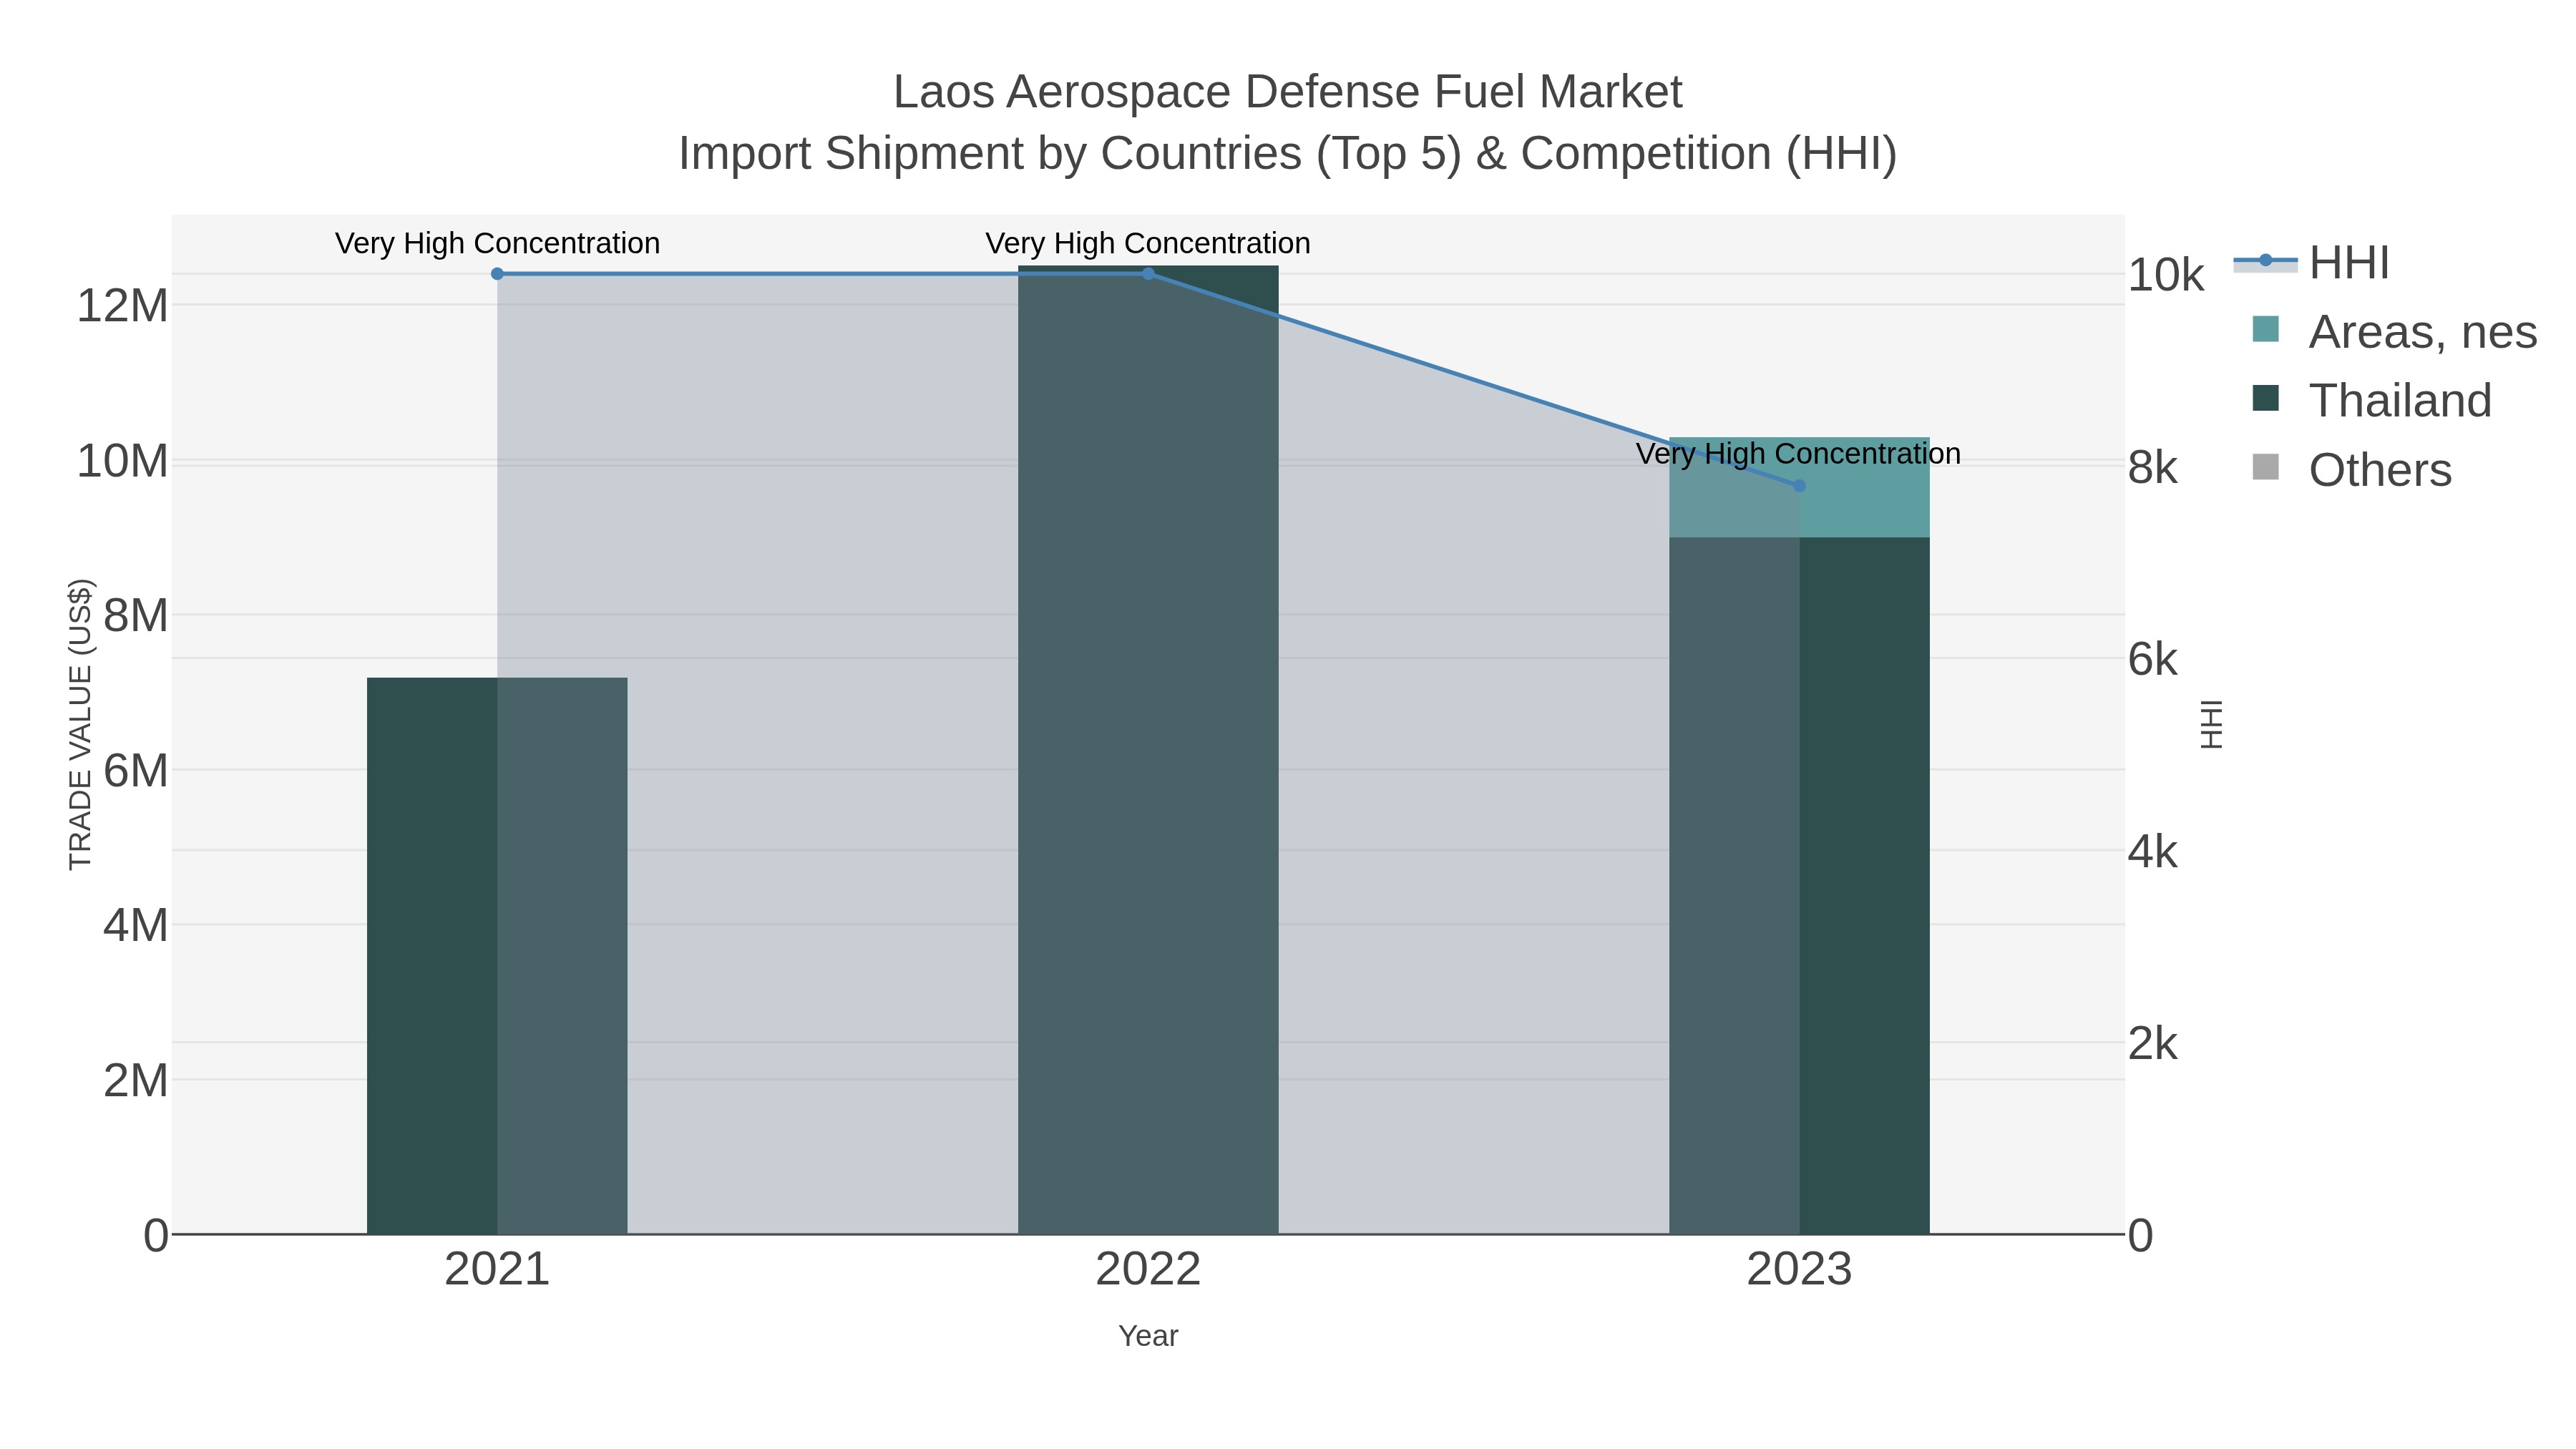Toggle the Areas, nes legend entry
This screenshot has height=1449, width=2576.
pyautogui.click(x=2394, y=331)
